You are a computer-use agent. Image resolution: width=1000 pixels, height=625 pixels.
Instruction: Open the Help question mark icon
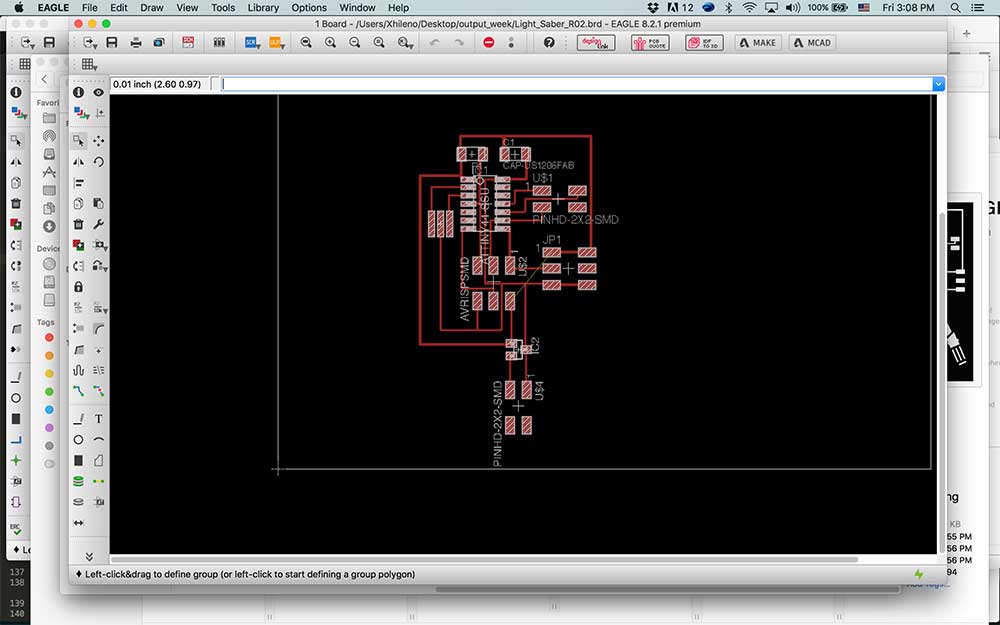pyautogui.click(x=549, y=43)
